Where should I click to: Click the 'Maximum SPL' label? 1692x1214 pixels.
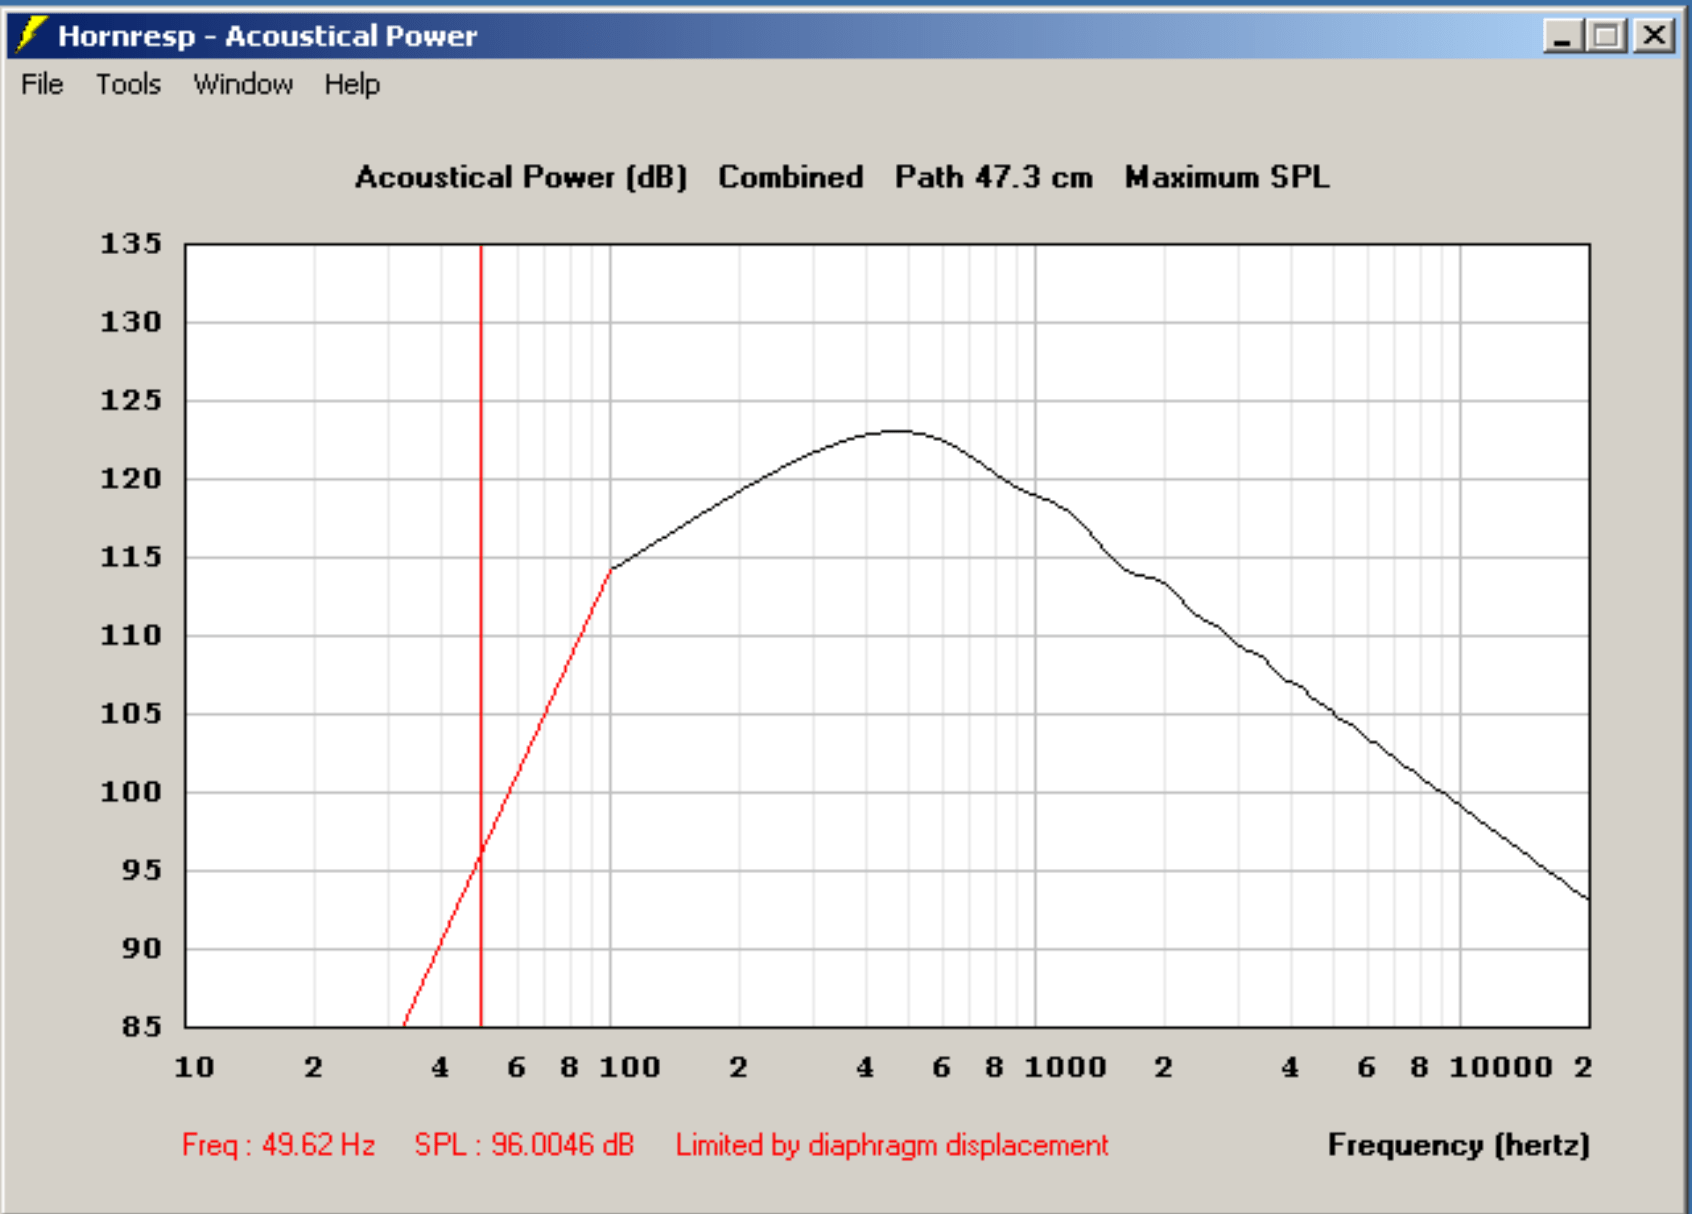click(x=1226, y=177)
